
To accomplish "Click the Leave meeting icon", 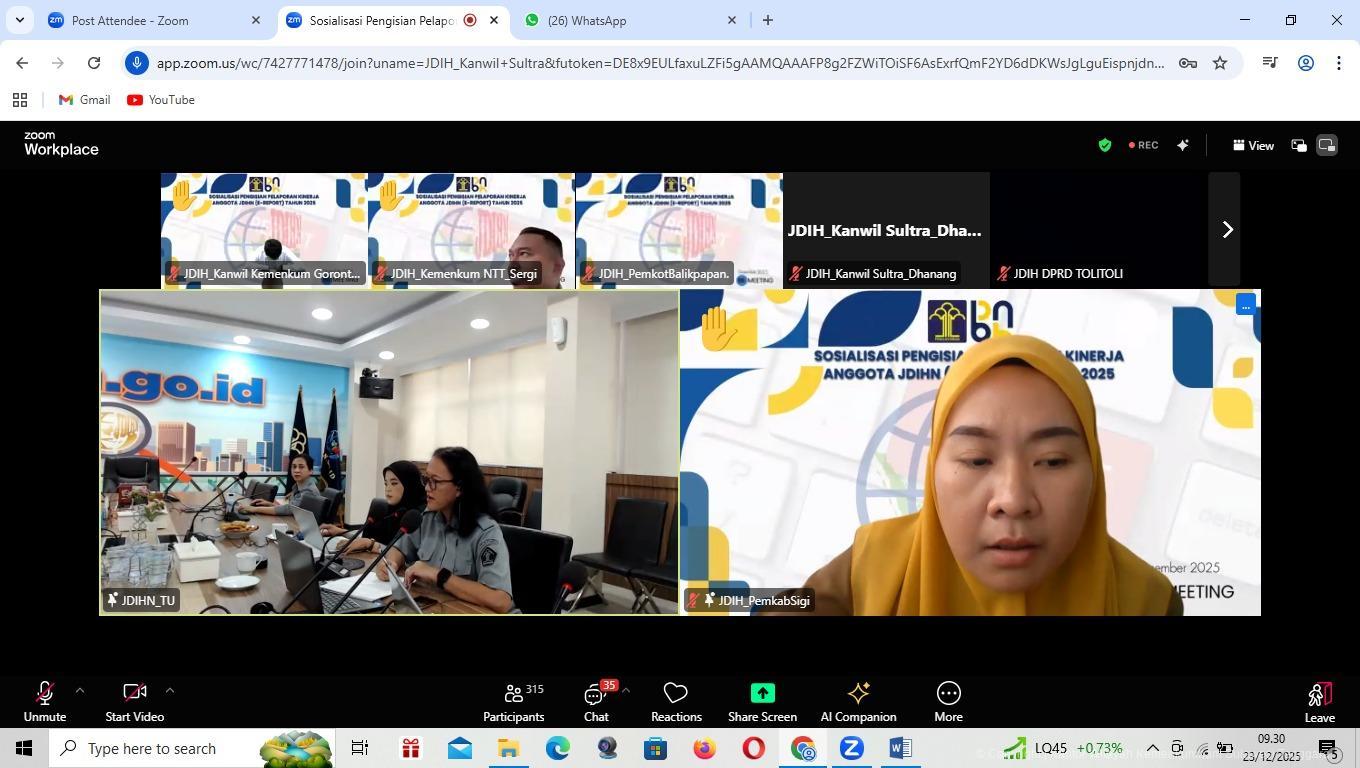I will (1319, 694).
